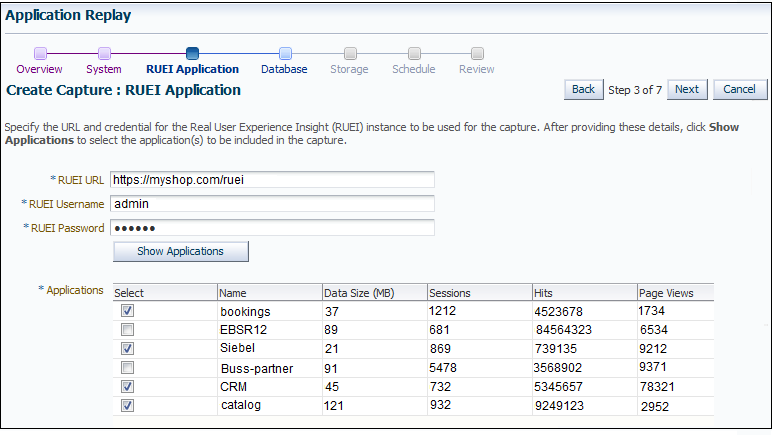Screen dimensions: 772x435
Task: Go back using the Back button
Action: click(x=583, y=90)
